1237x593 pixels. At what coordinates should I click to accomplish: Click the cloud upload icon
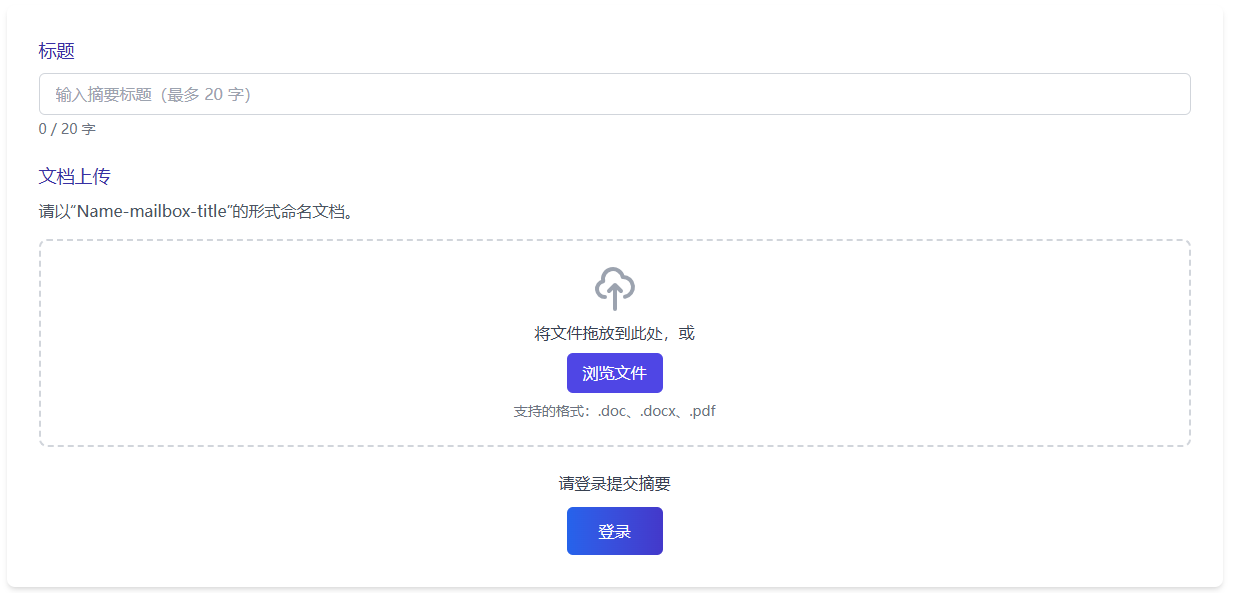(x=614, y=288)
